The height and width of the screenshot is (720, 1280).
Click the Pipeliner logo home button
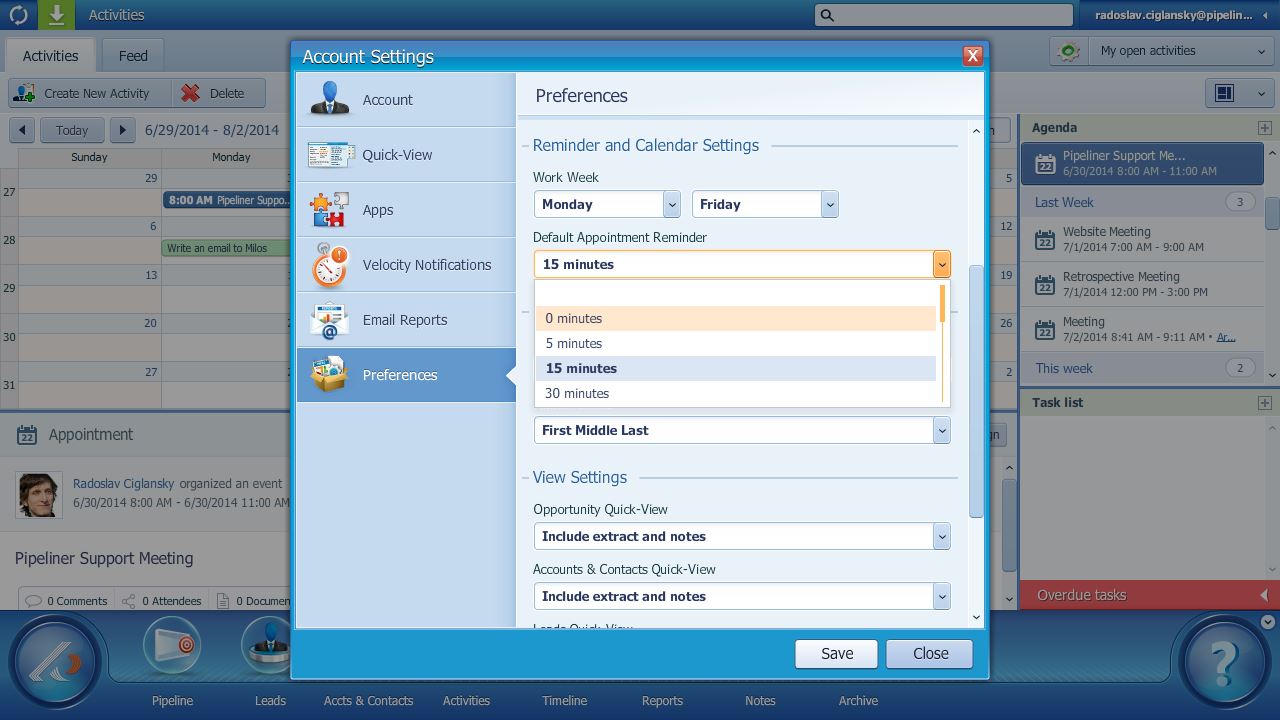tap(56, 662)
